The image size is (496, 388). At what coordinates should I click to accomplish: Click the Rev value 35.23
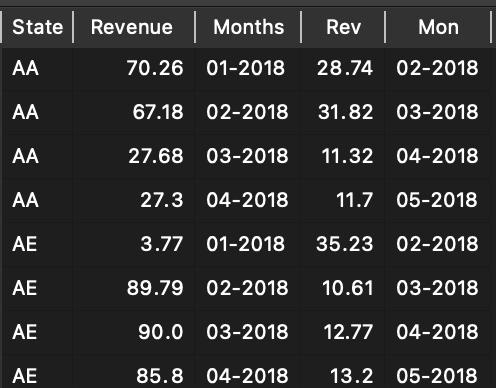343,244
